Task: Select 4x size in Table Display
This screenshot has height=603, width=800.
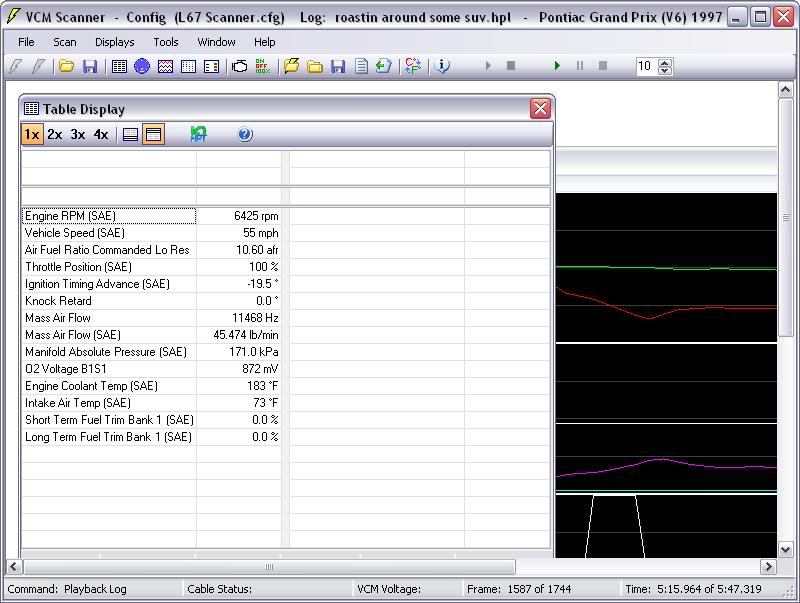Action: (101, 135)
